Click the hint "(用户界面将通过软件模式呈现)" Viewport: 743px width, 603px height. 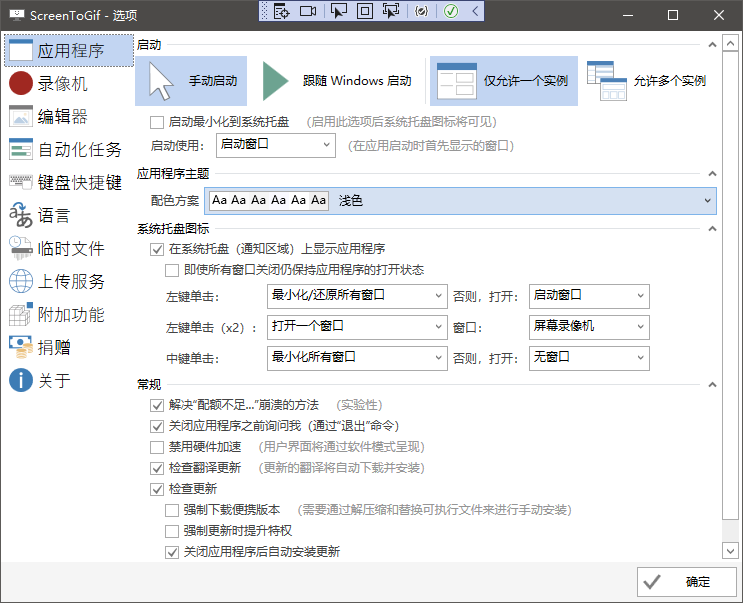click(x=341, y=447)
